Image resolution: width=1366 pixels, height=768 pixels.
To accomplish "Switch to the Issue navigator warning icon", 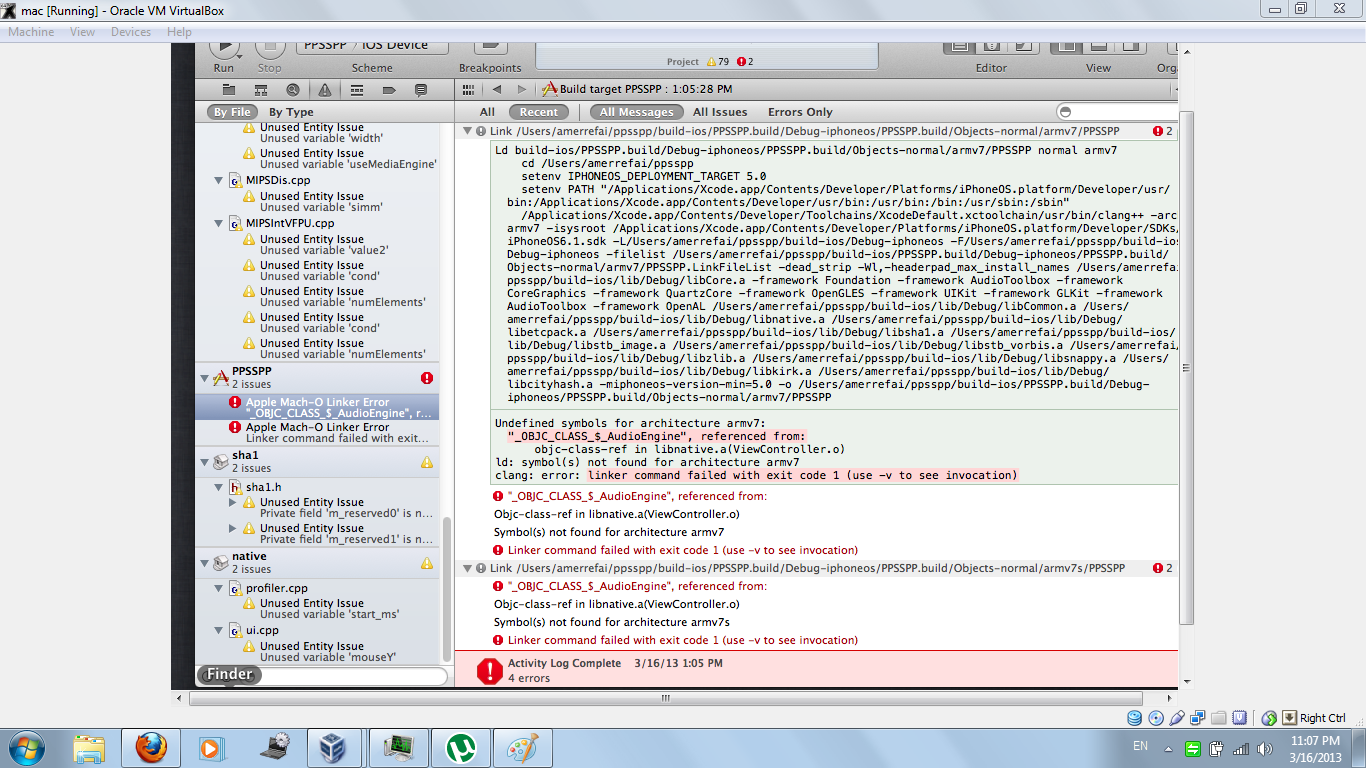I will (325, 90).
